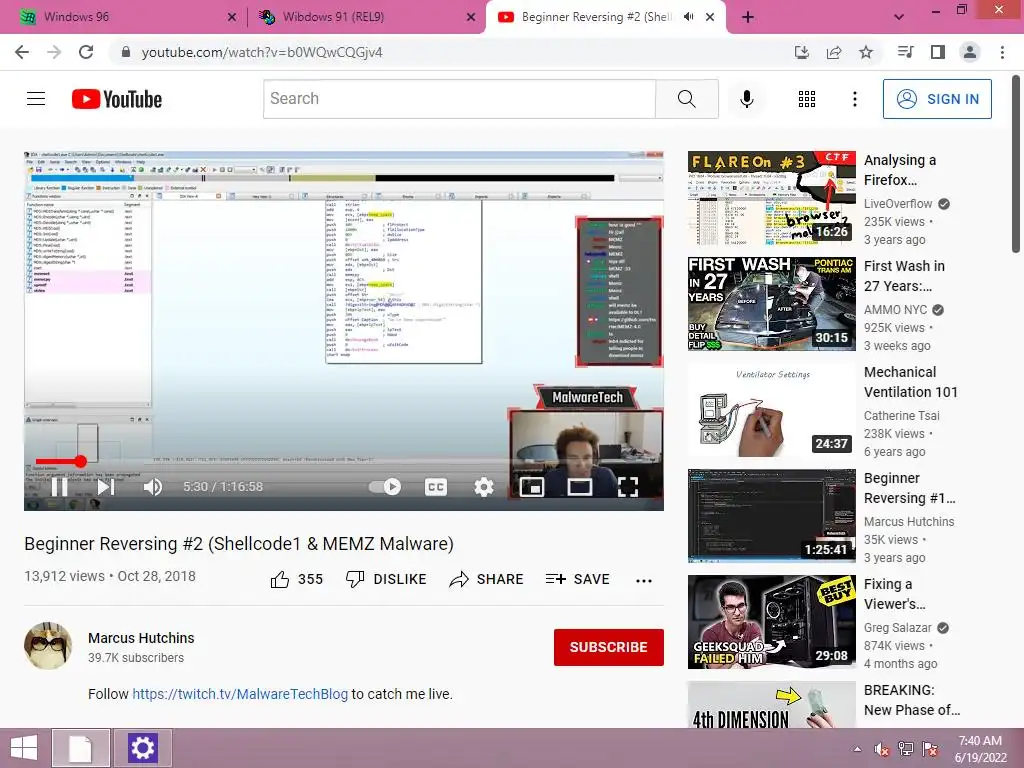The image size is (1024, 768).
Task: Skip to the next video
Action: 106,487
